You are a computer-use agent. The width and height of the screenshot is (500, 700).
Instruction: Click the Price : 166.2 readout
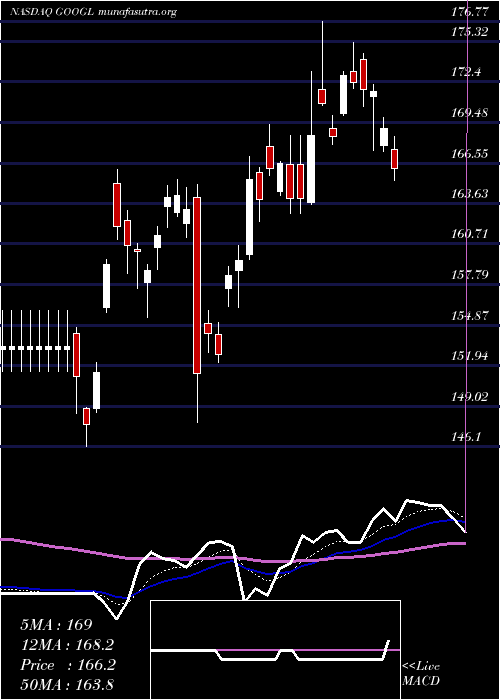point(68,665)
